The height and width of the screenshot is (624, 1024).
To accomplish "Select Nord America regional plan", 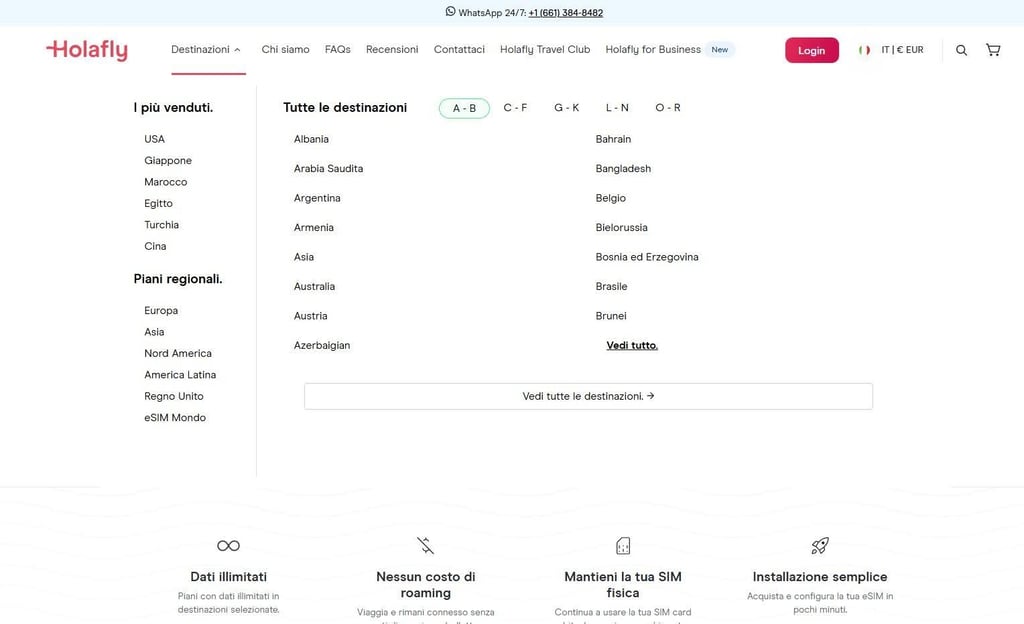I will [178, 353].
